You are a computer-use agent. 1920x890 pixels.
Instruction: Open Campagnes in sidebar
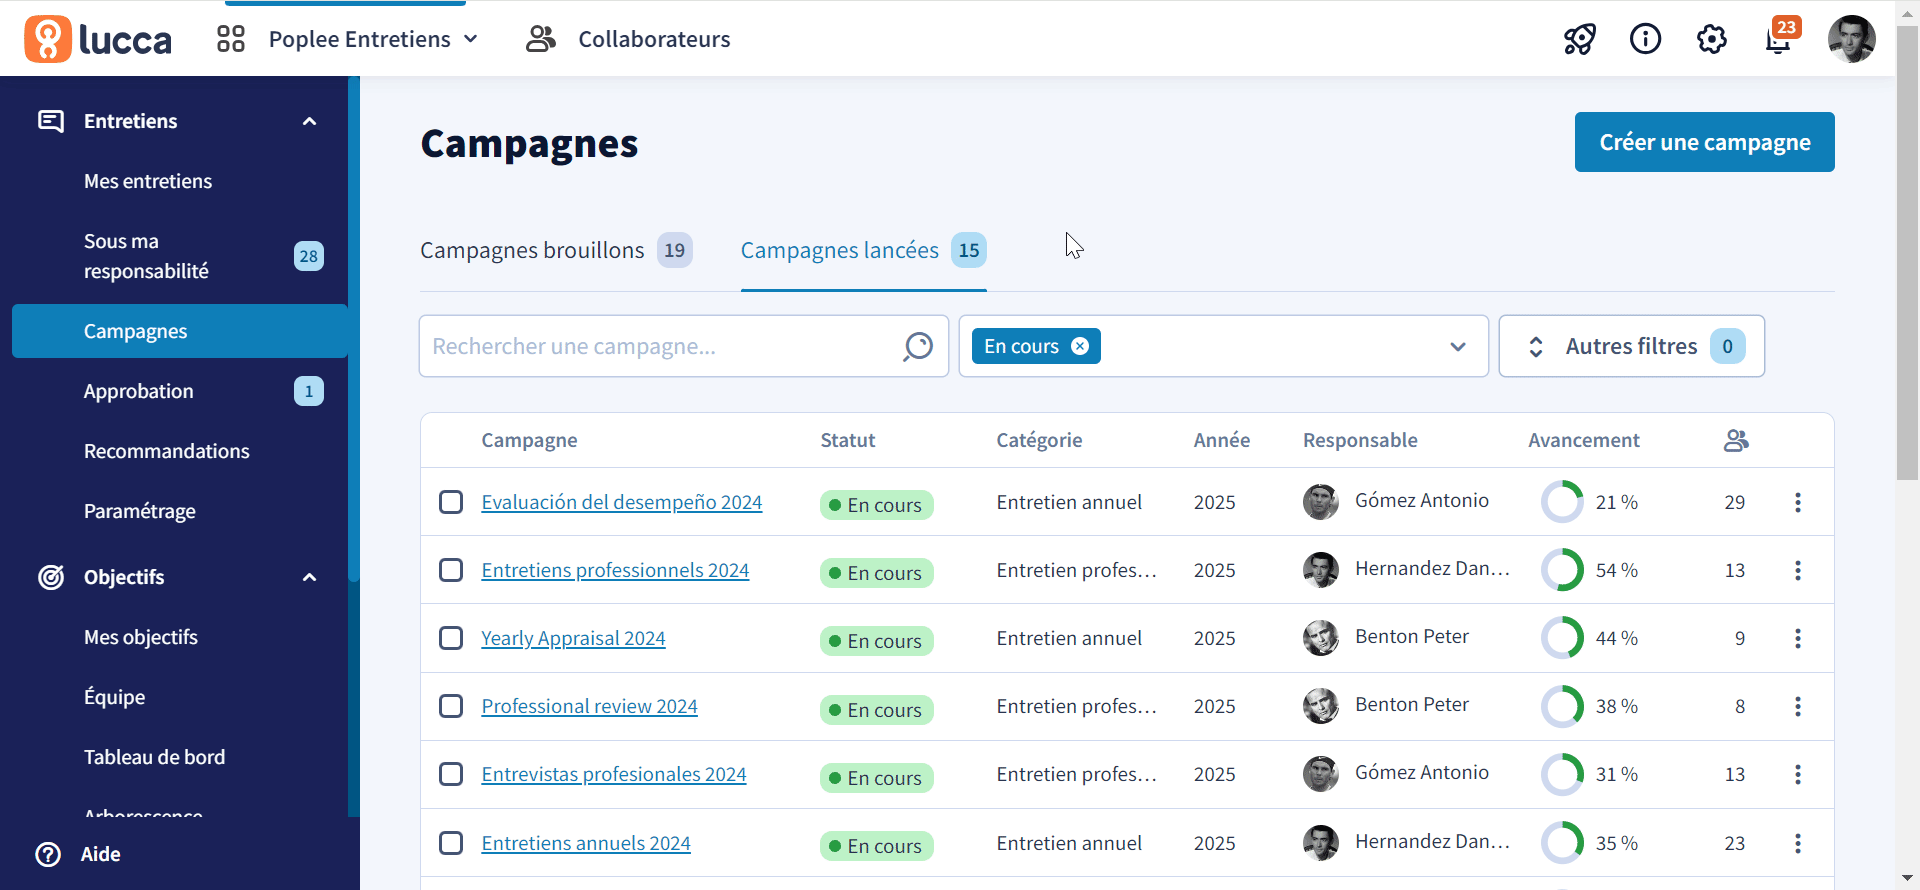coord(180,331)
